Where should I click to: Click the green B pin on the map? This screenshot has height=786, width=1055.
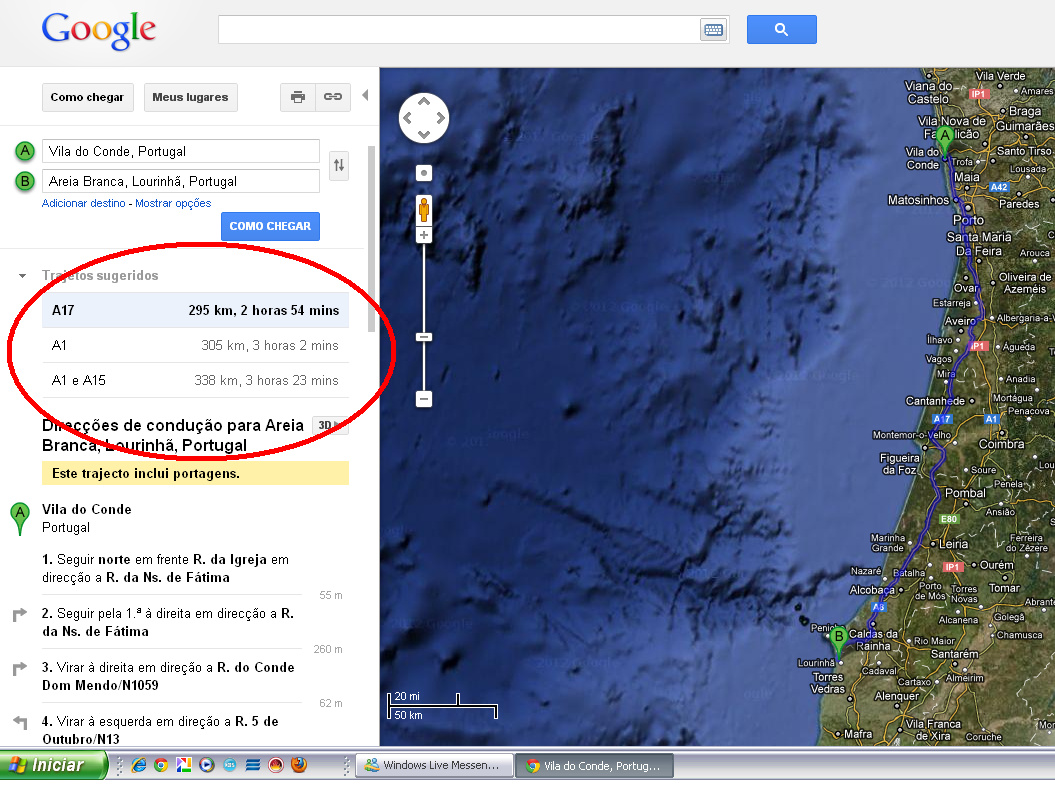[x=838, y=640]
